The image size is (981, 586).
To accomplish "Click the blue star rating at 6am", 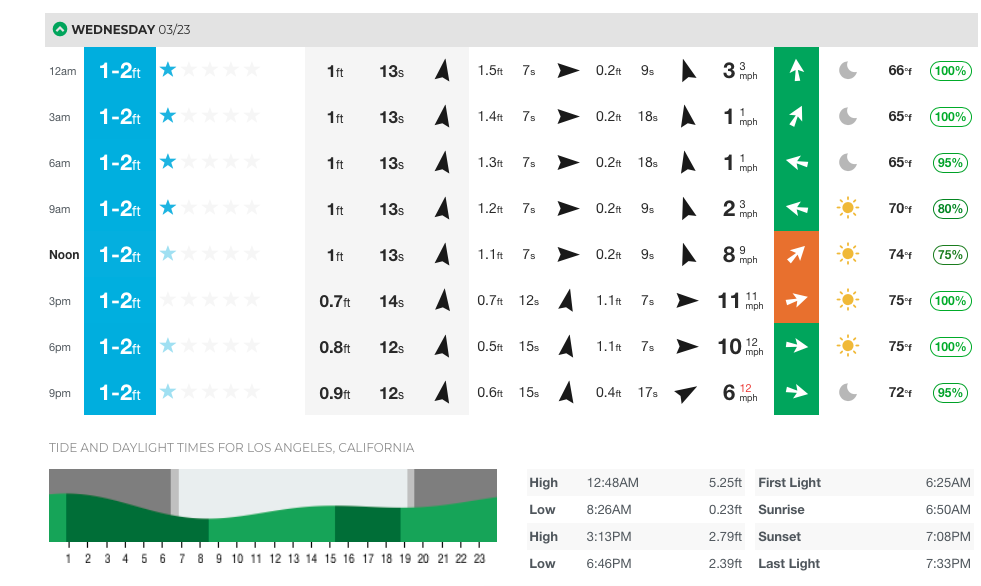I will 168,162.
